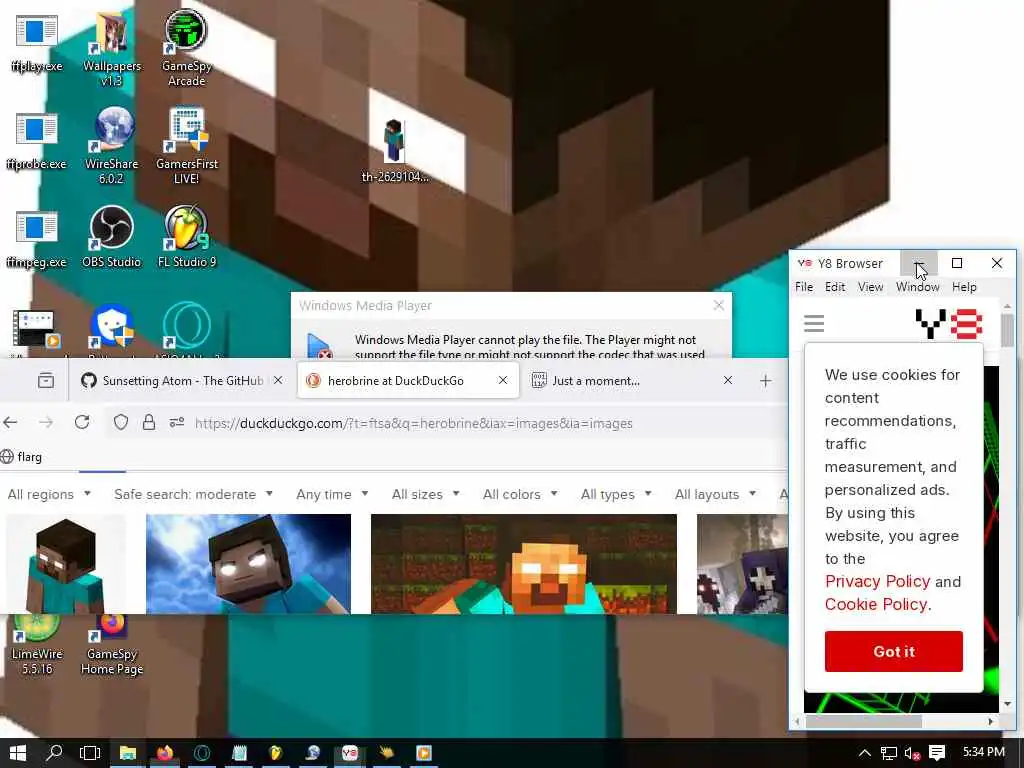Viewport: 1024px width, 768px height.
Task: Select the teal ring desktop shortcut
Action: point(187,327)
